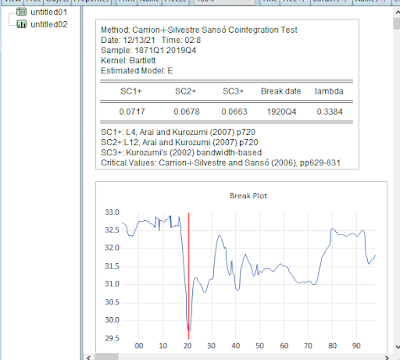Click the 70 x-axis label

click(308, 346)
